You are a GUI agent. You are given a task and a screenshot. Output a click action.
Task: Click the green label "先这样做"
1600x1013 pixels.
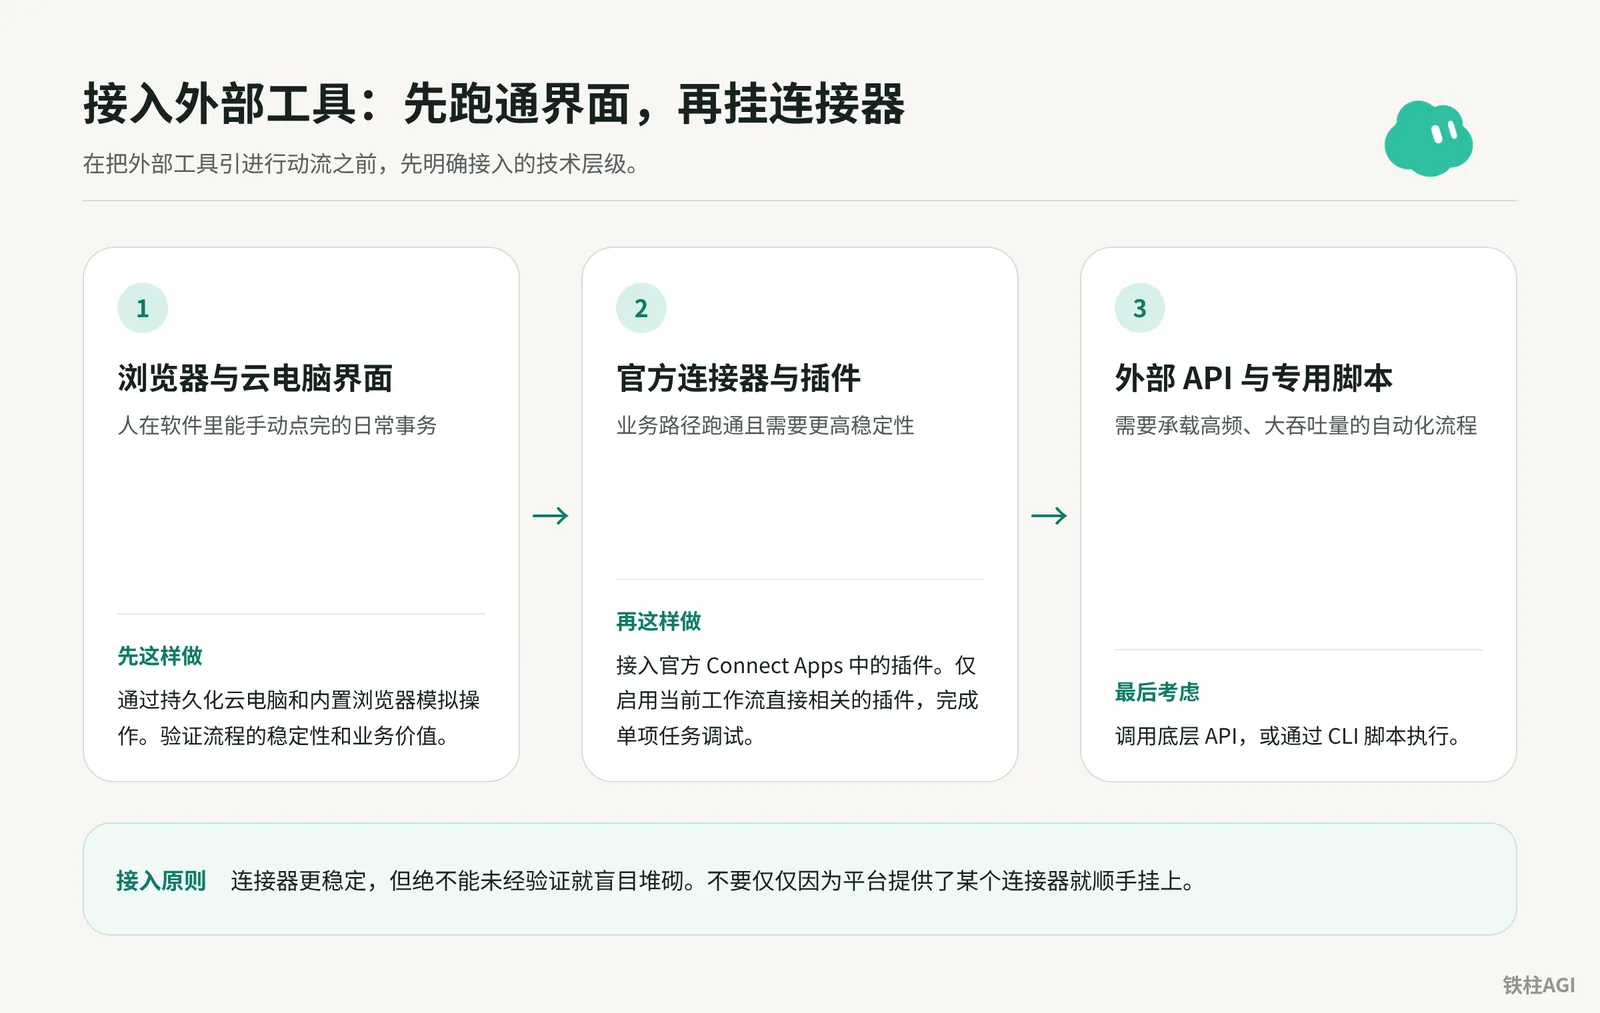click(x=160, y=656)
